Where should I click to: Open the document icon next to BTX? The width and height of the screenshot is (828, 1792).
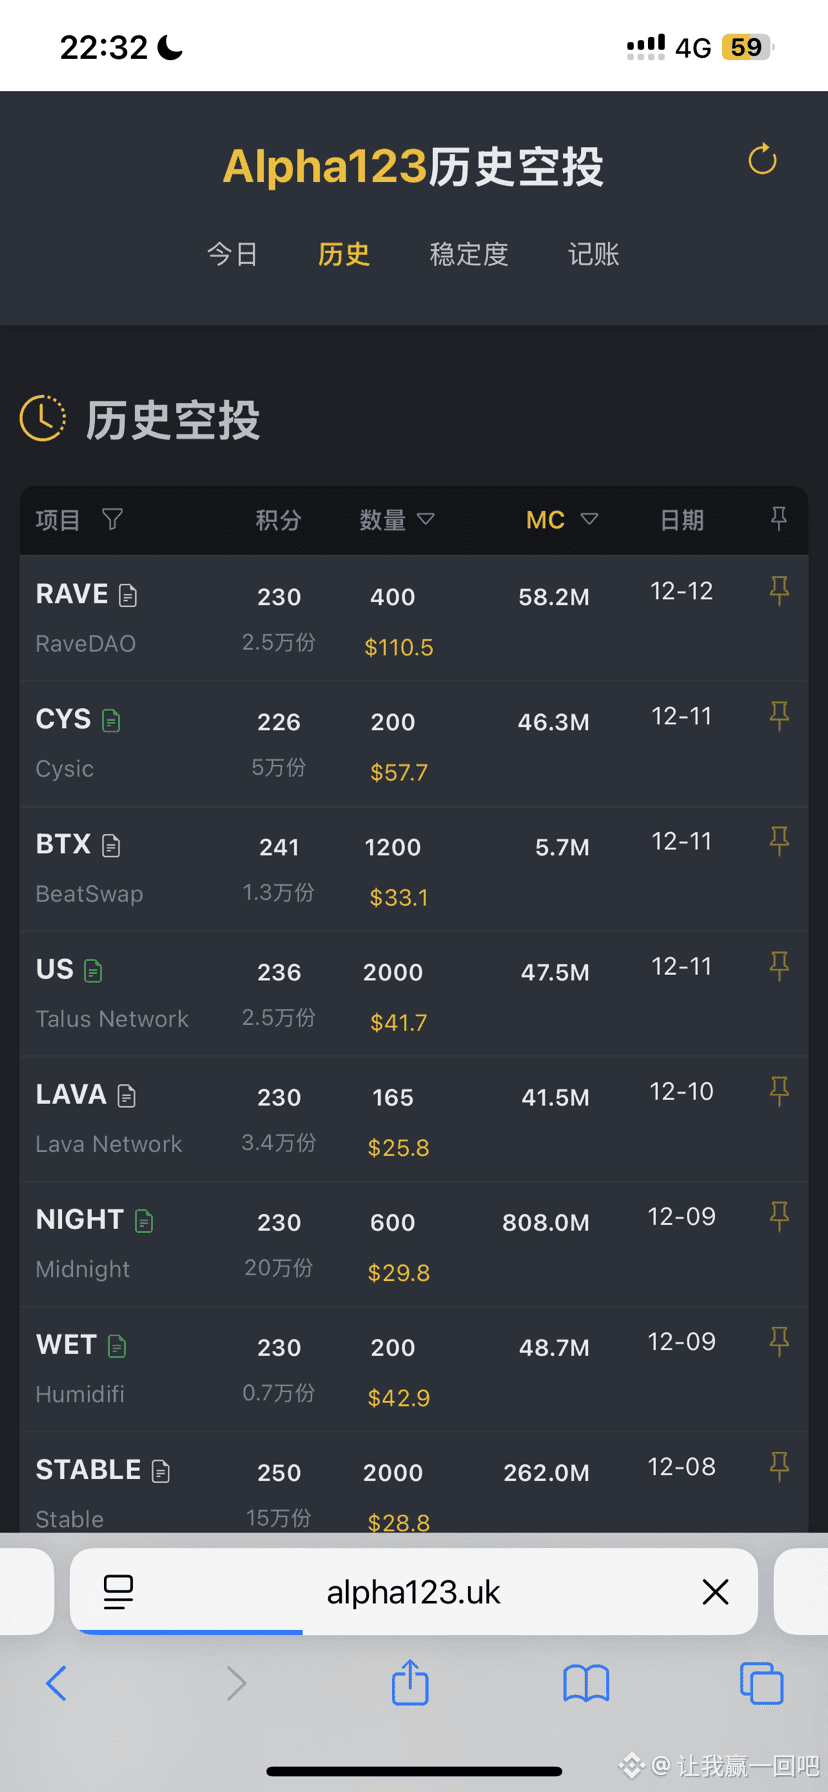point(111,845)
